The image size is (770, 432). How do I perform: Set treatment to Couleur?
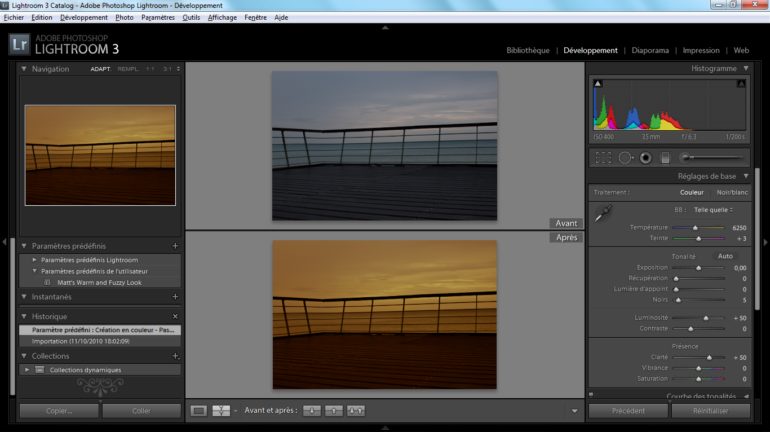click(x=692, y=192)
